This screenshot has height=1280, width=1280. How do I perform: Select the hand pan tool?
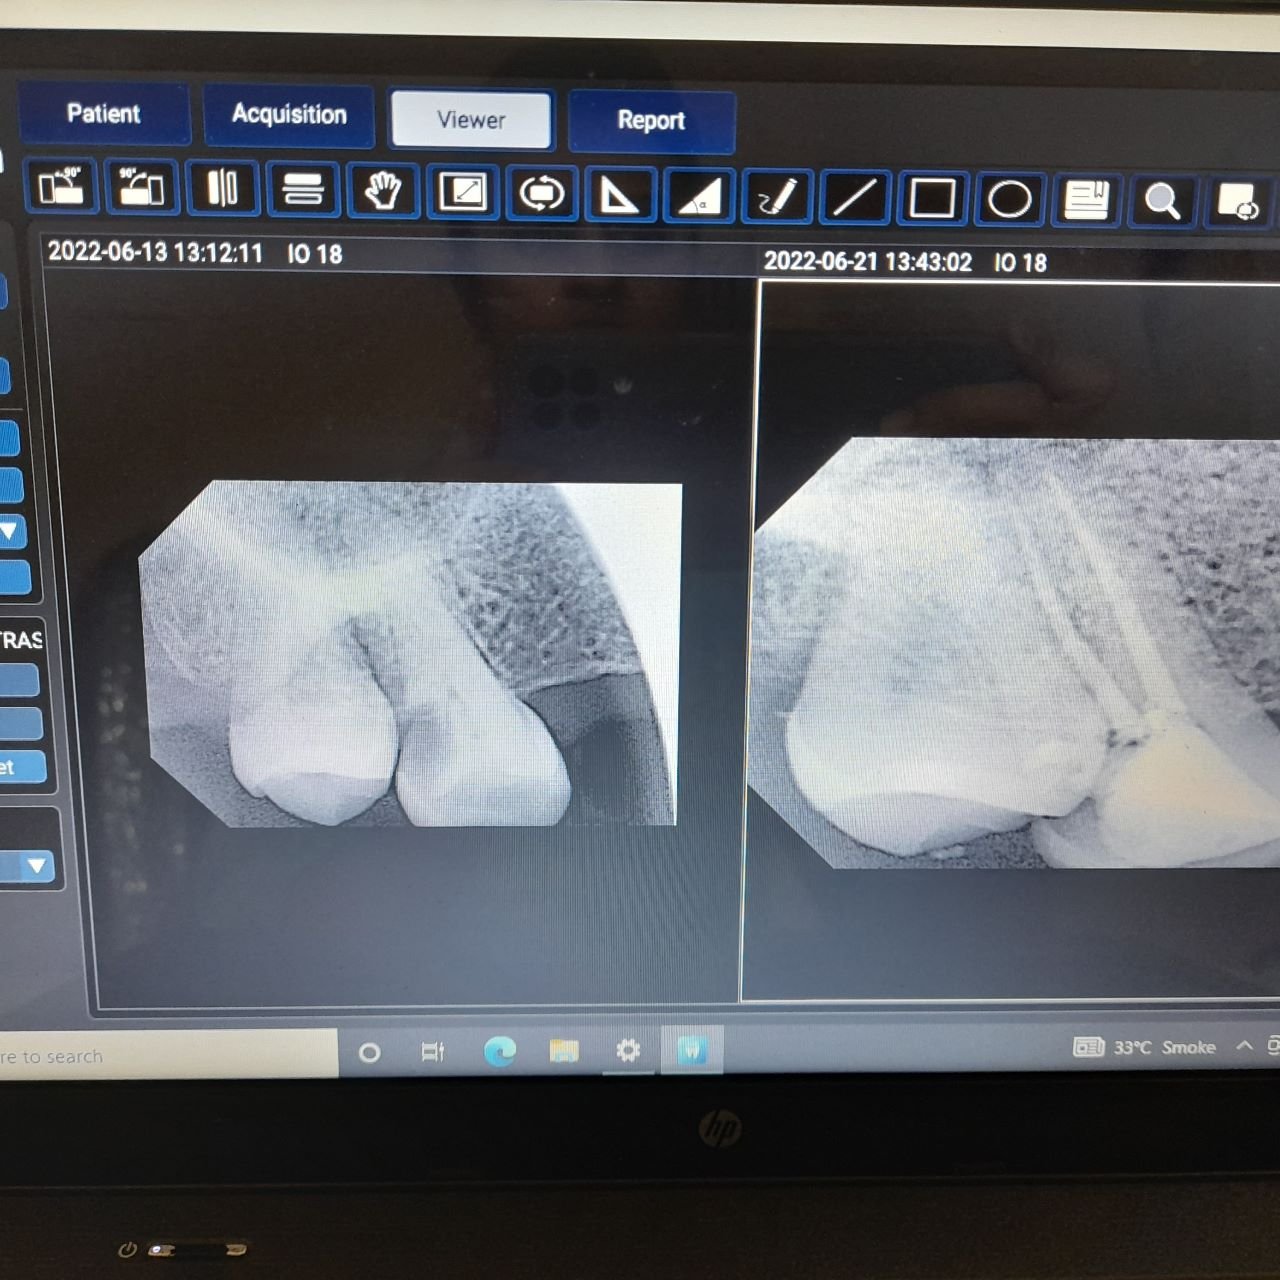click(x=383, y=190)
